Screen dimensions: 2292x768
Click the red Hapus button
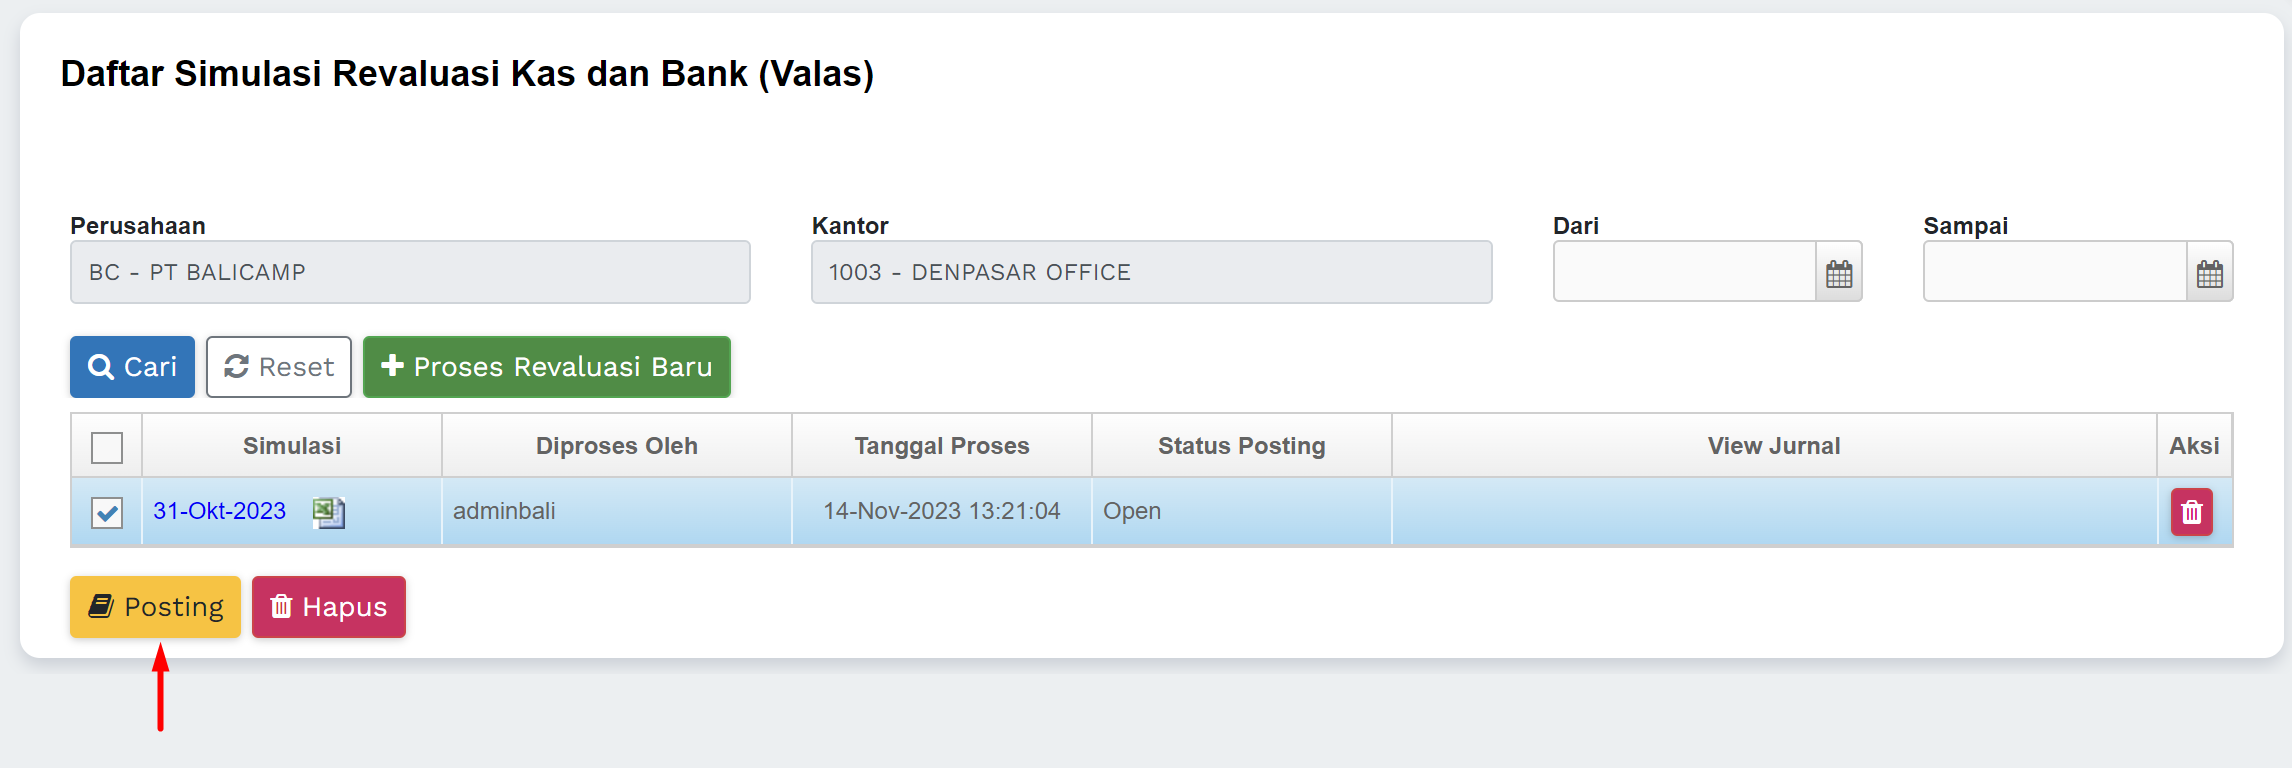pos(329,607)
